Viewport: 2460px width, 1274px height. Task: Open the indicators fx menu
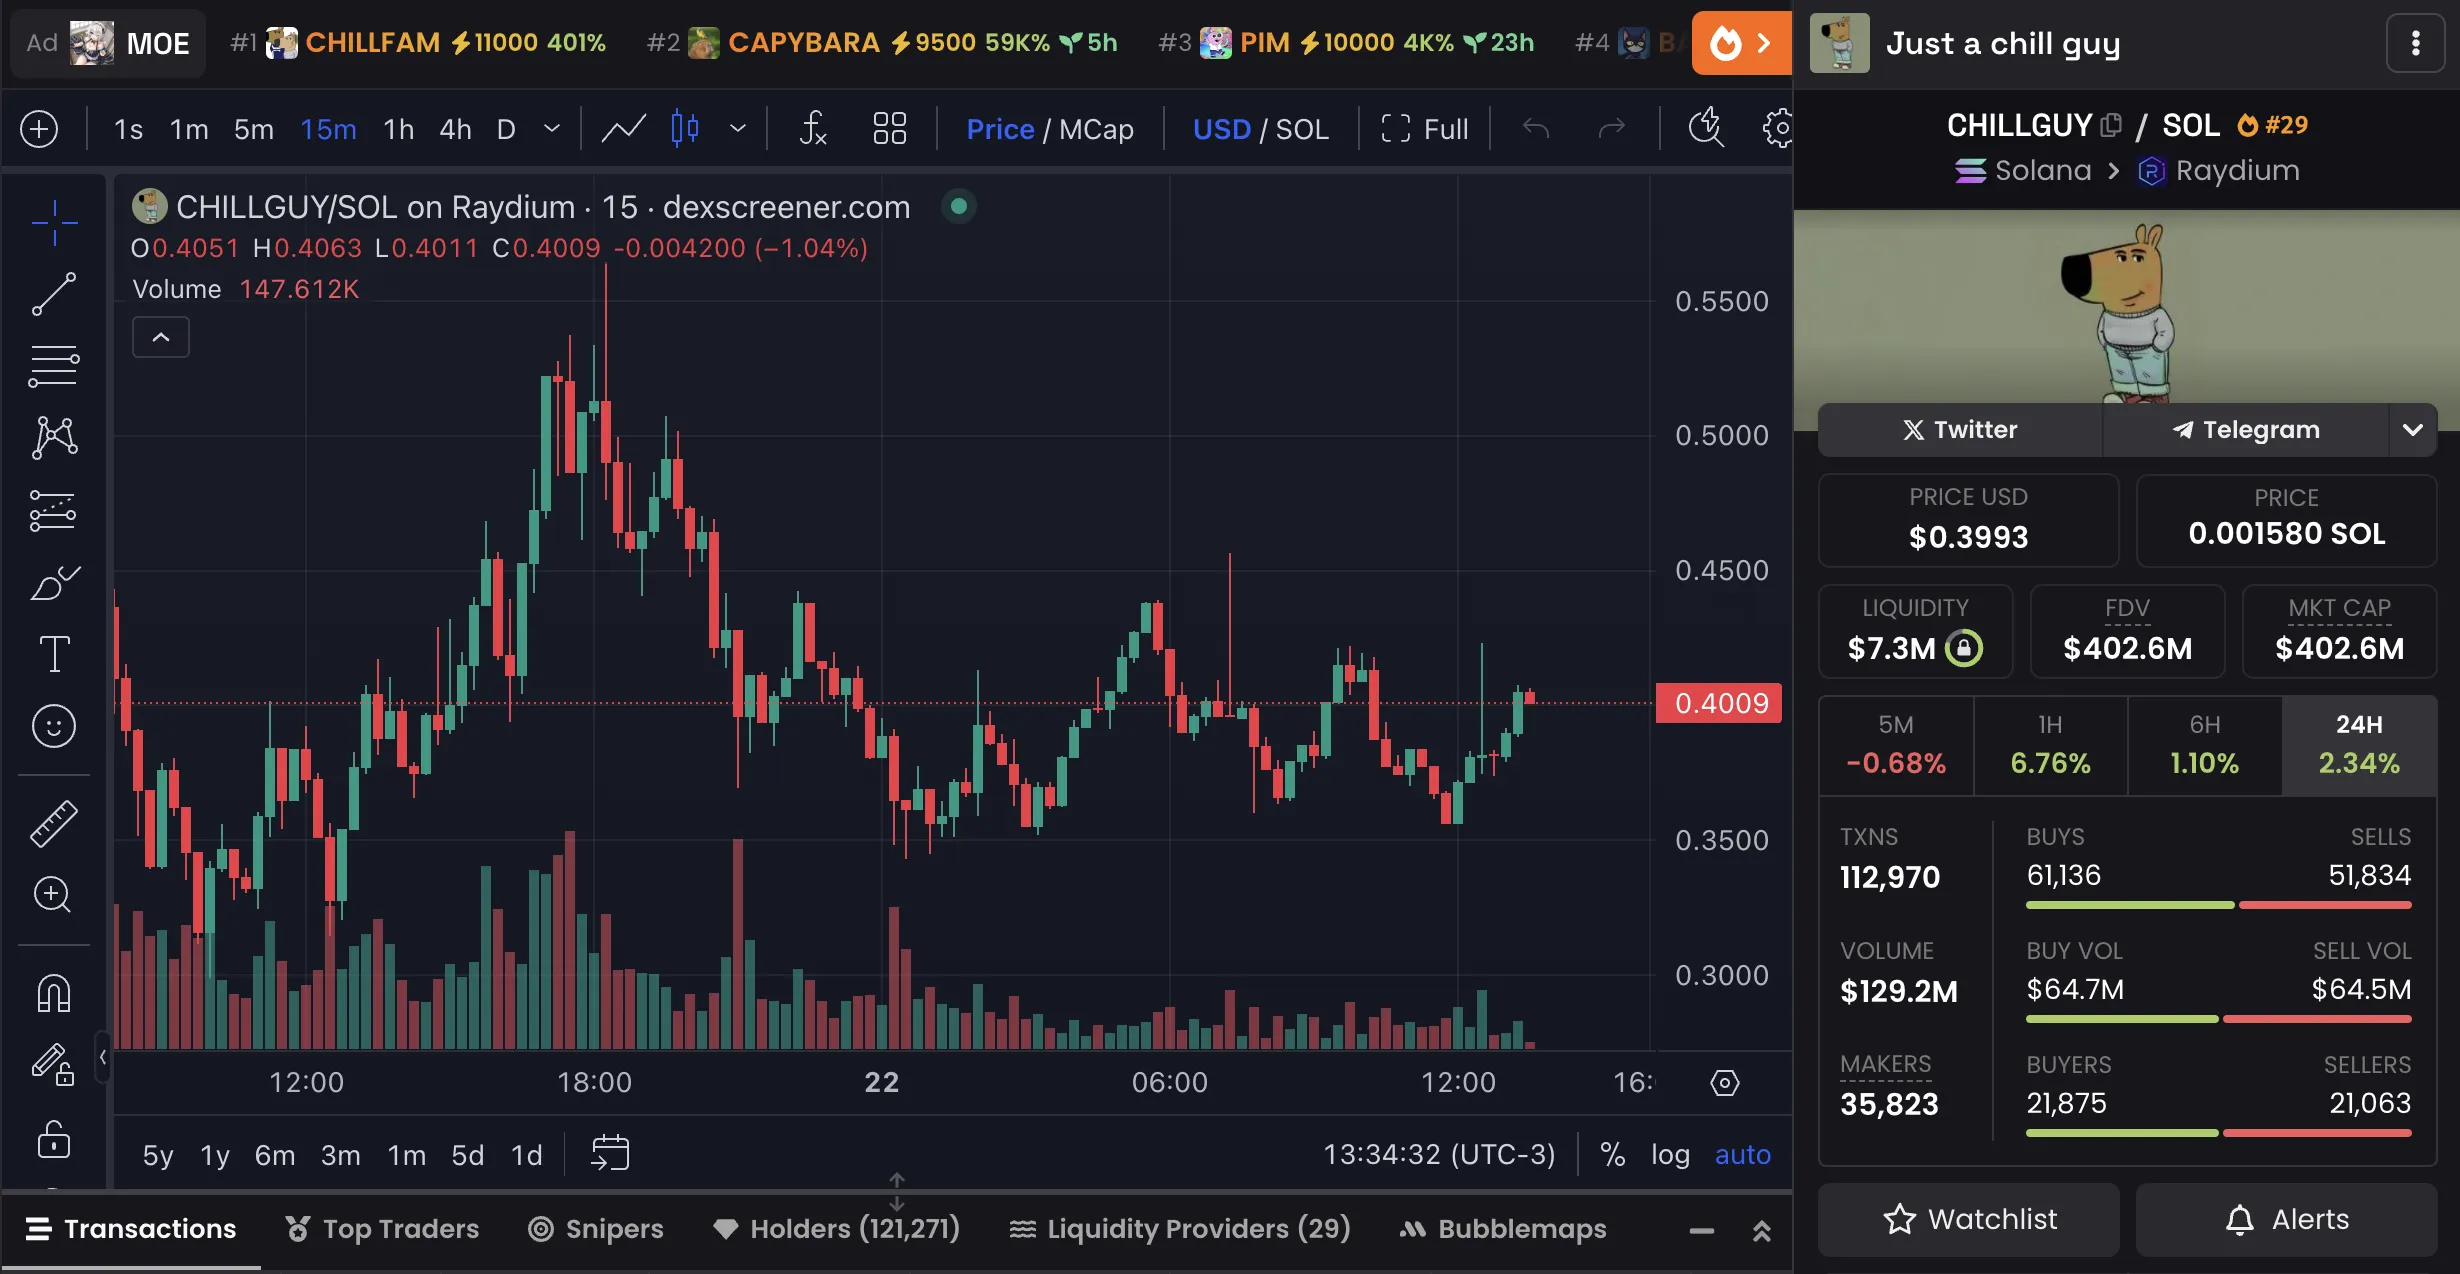(813, 129)
